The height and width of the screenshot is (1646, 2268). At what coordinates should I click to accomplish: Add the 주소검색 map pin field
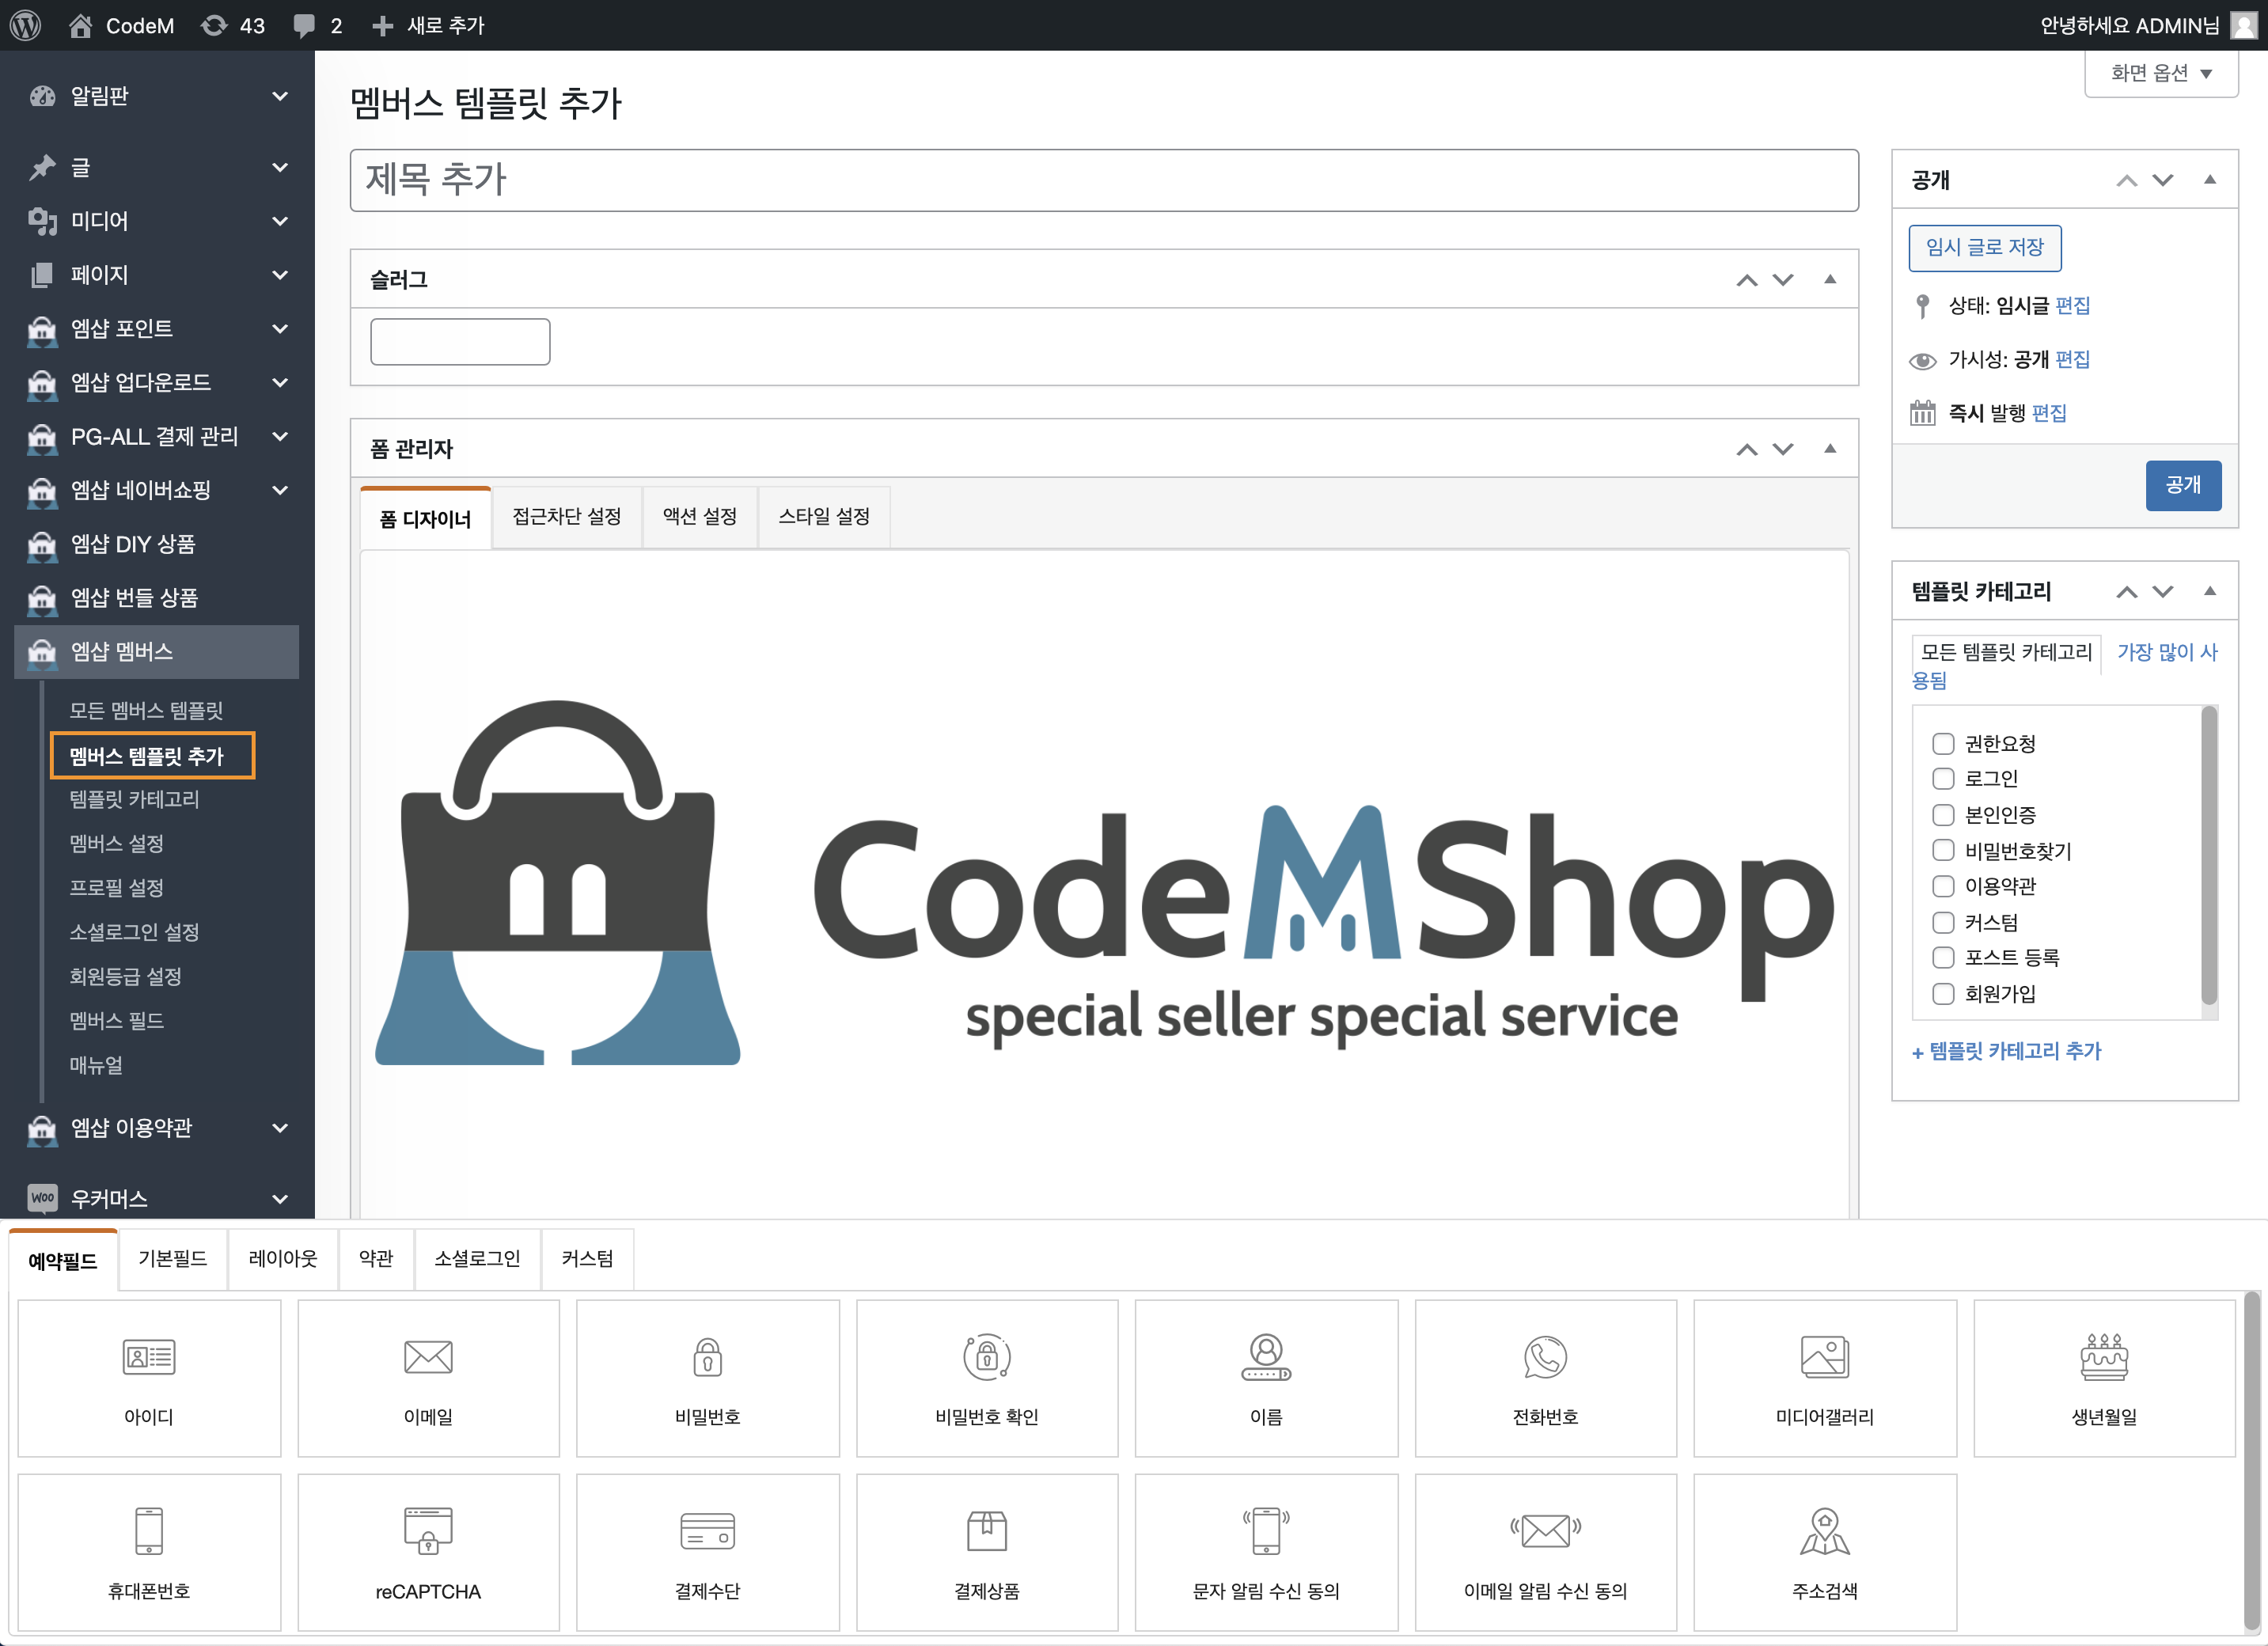(1824, 1551)
